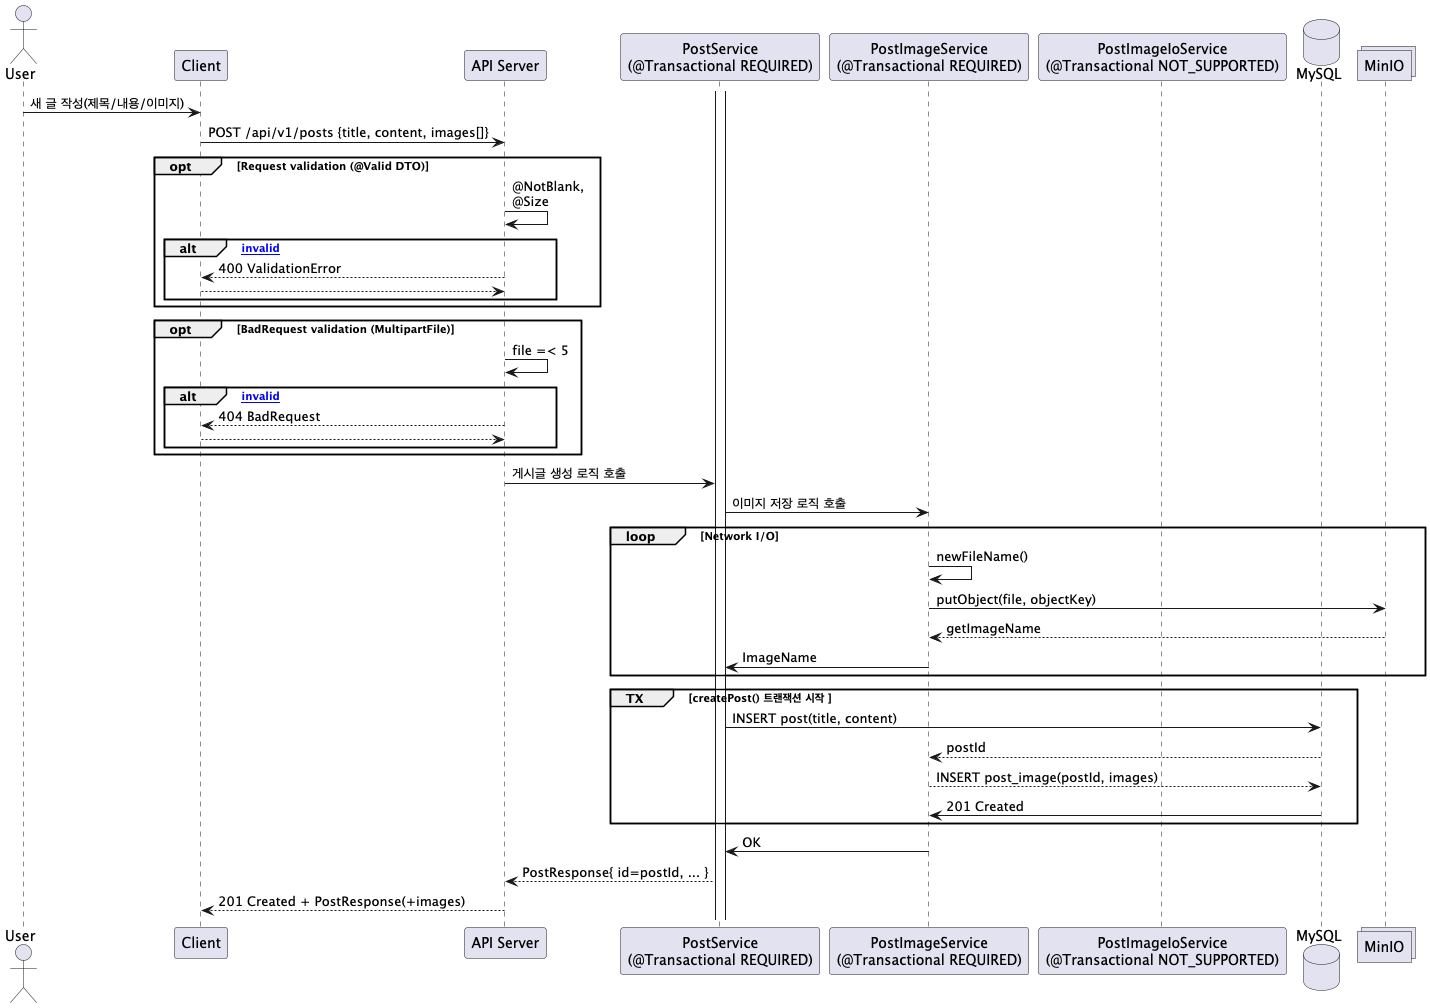The image size is (1430, 1008).
Task: Select the "newFileName()" self-message label
Action: pyautogui.click(x=982, y=556)
